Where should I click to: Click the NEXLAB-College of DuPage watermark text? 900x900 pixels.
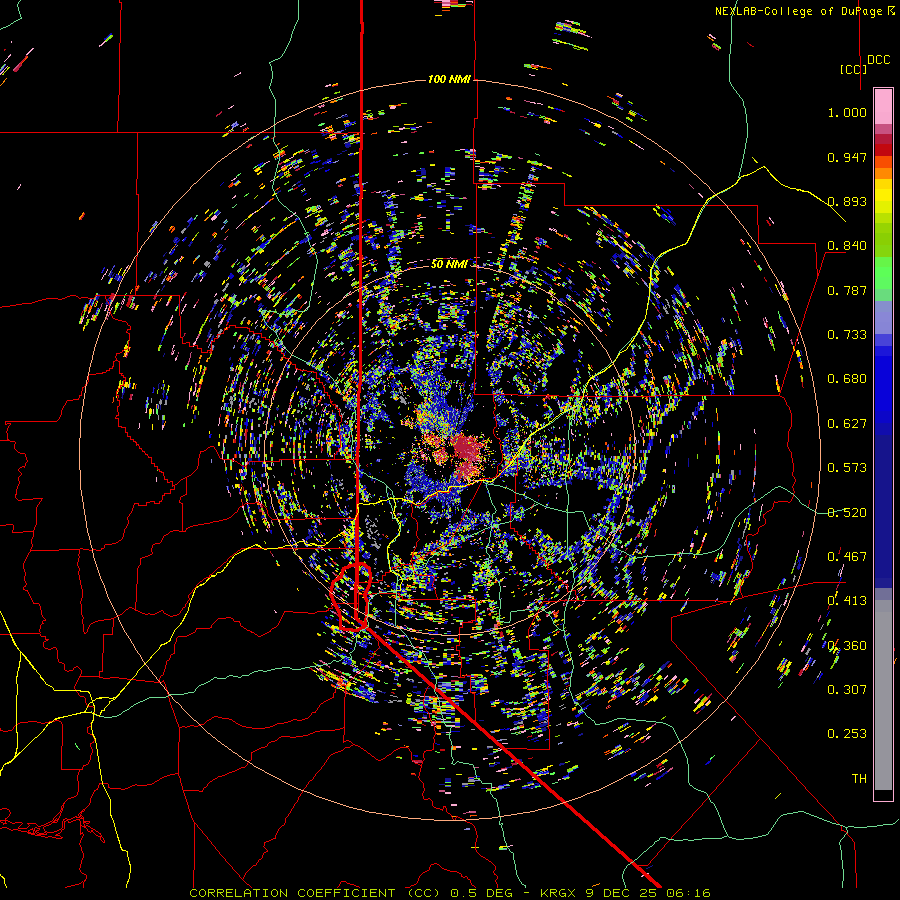(x=805, y=11)
